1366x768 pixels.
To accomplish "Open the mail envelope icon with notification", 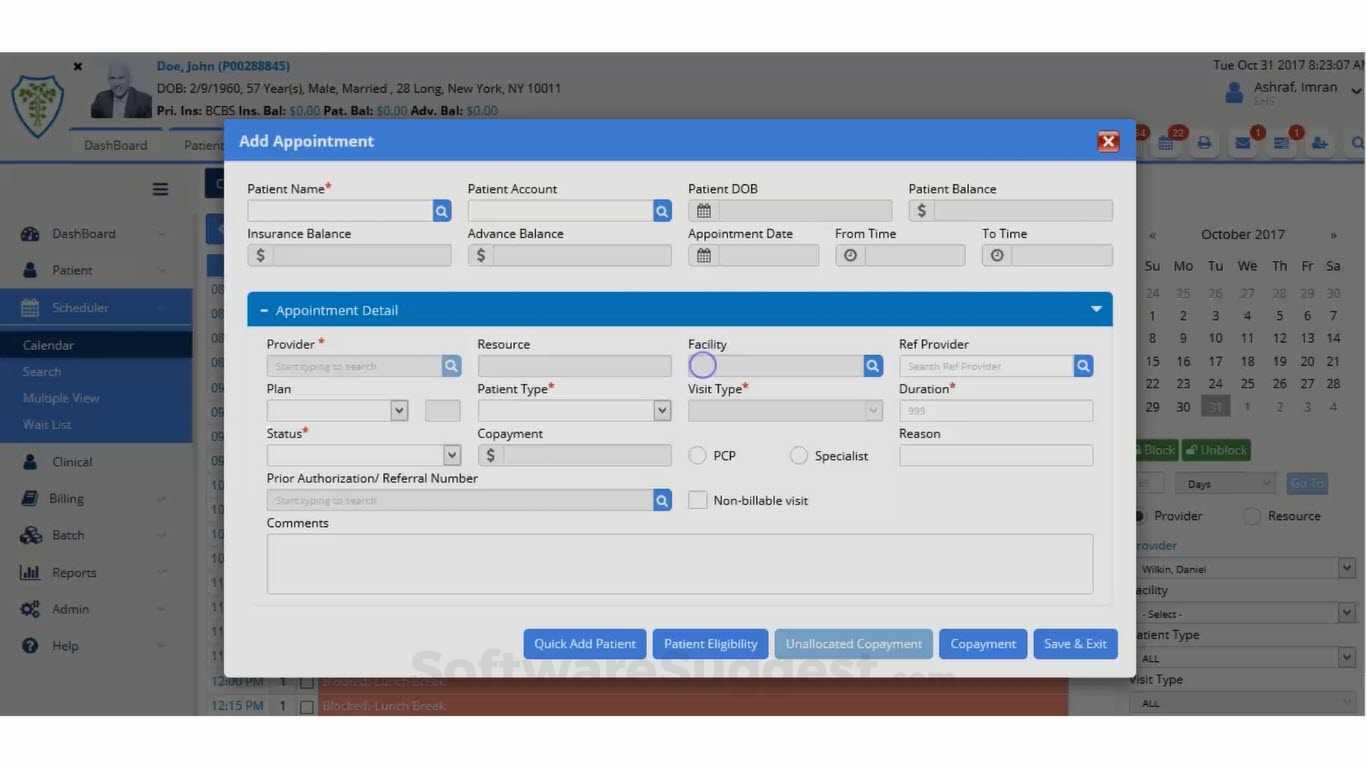I will (1243, 144).
